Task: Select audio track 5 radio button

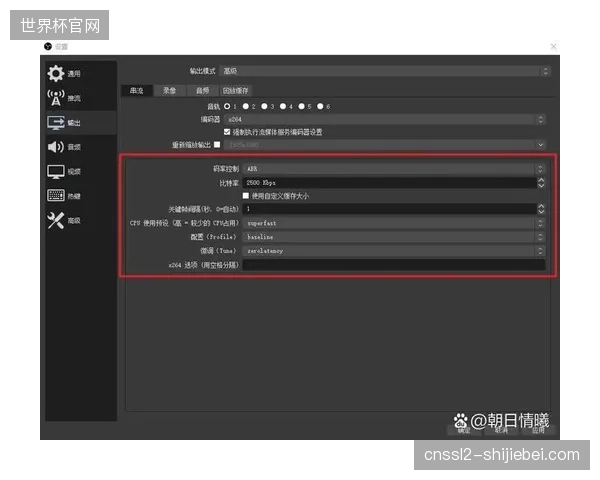Action: [302, 106]
